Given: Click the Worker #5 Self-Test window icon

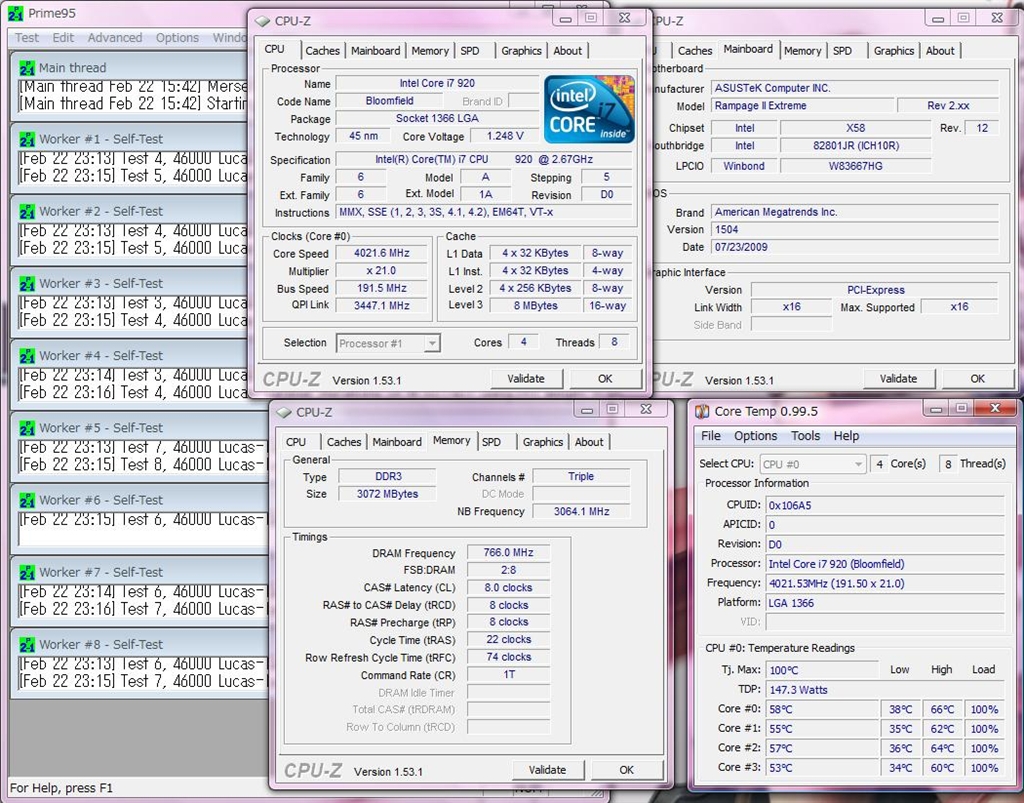Looking at the screenshot, I should pos(27,428).
